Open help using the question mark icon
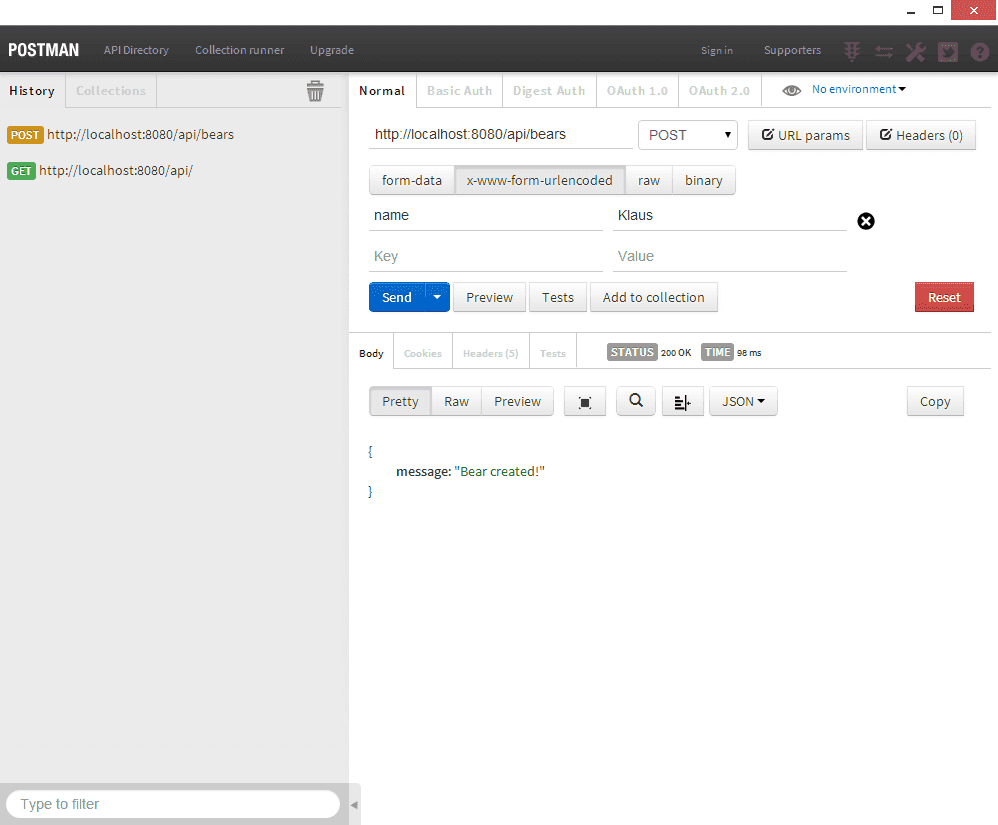This screenshot has height=825, width=998. click(980, 50)
